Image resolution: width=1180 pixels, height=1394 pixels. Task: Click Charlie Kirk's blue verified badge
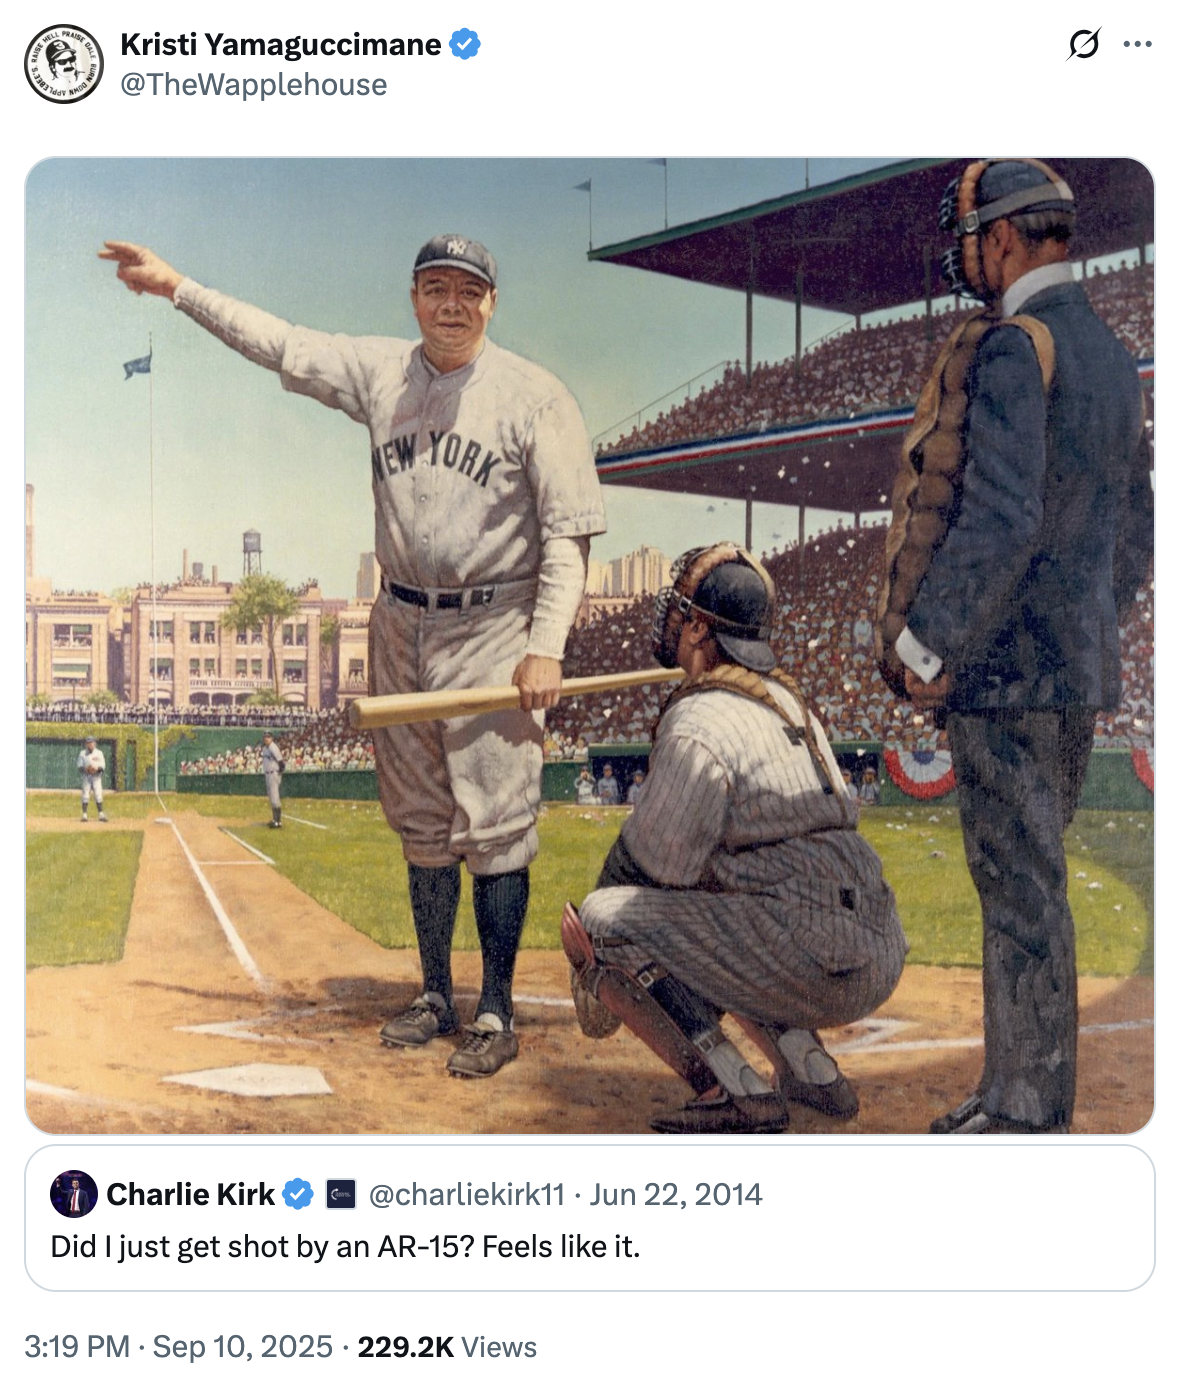click(297, 1194)
